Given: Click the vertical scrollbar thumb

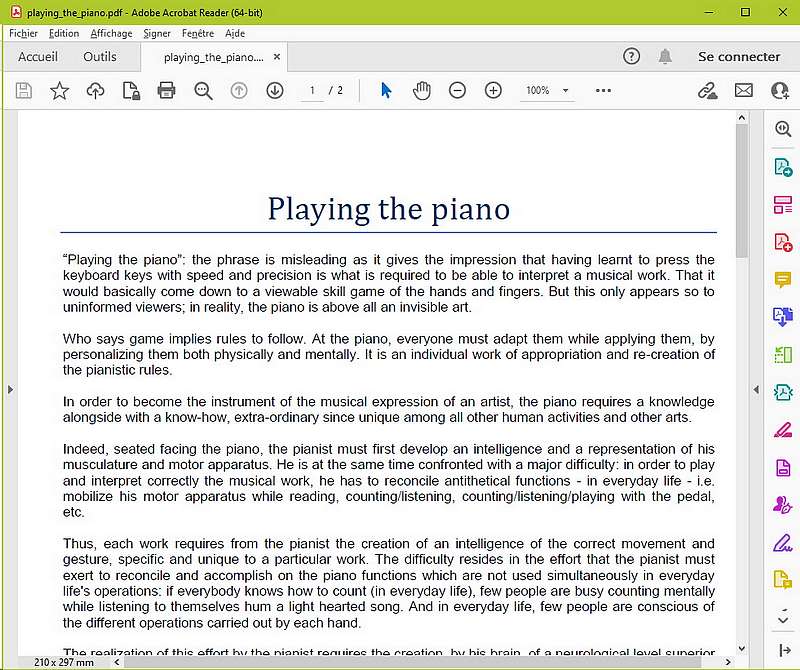Looking at the screenshot, I should tap(741, 190).
